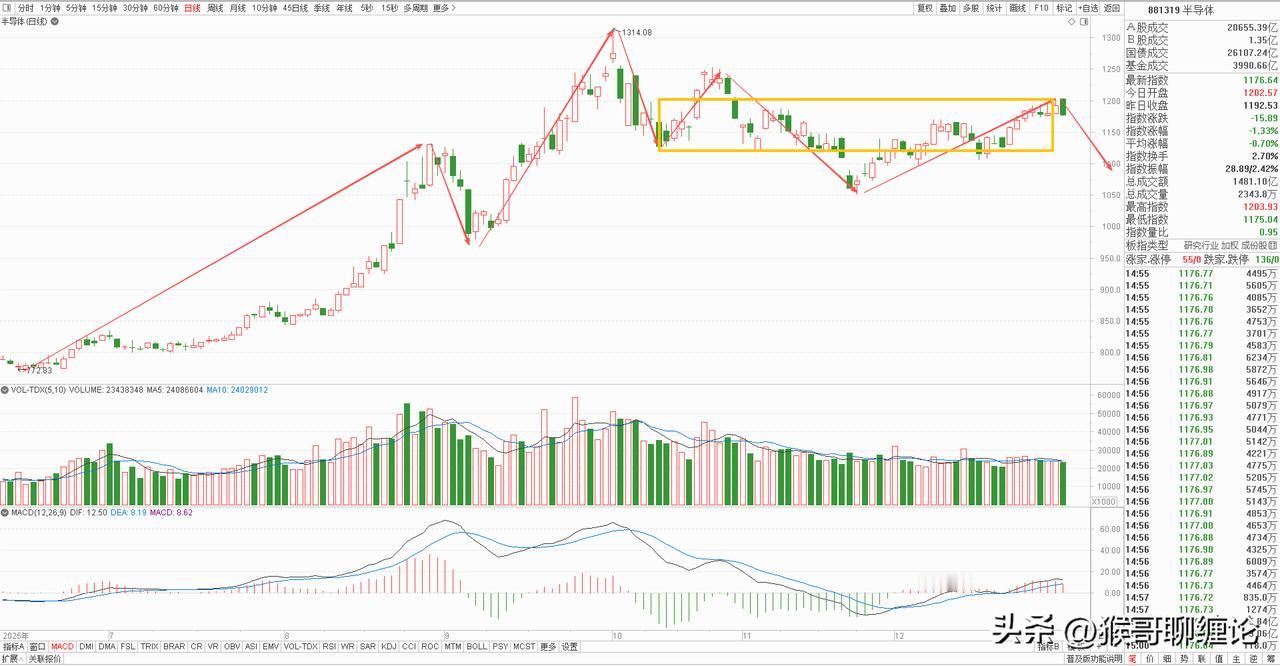
Task: Select the PSY indicator tab
Action: point(499,646)
